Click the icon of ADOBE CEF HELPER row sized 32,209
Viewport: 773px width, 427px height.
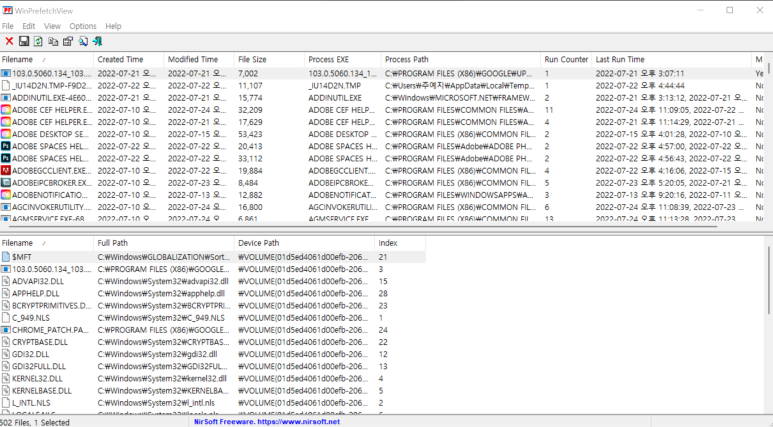[x=5, y=110]
